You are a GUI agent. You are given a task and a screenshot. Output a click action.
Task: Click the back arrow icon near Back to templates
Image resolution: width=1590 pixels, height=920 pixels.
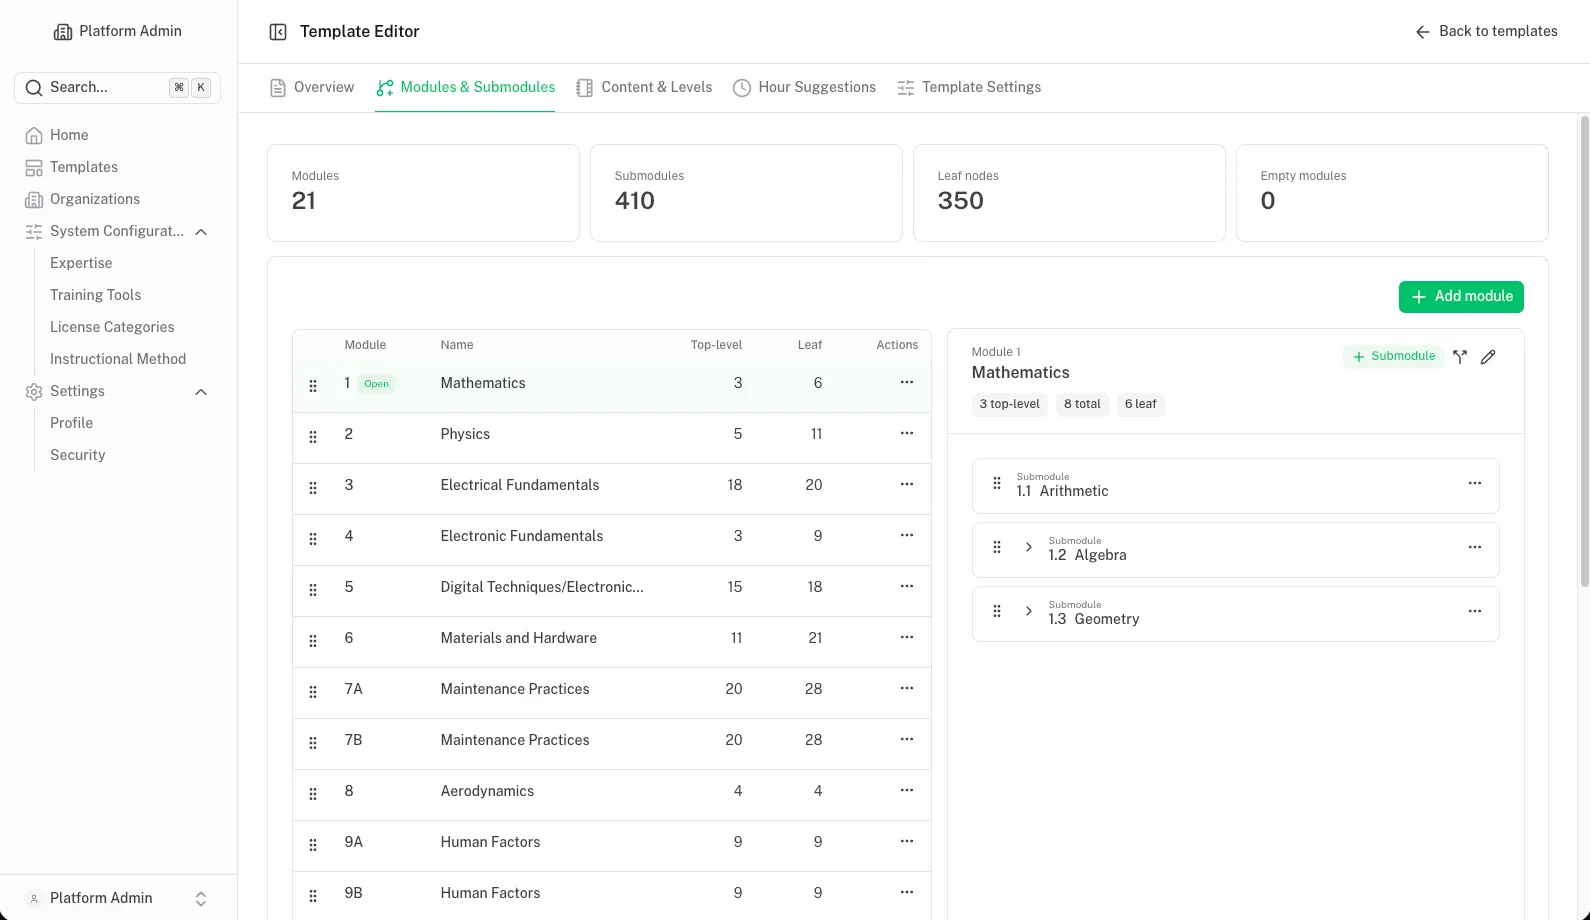[x=1422, y=32]
